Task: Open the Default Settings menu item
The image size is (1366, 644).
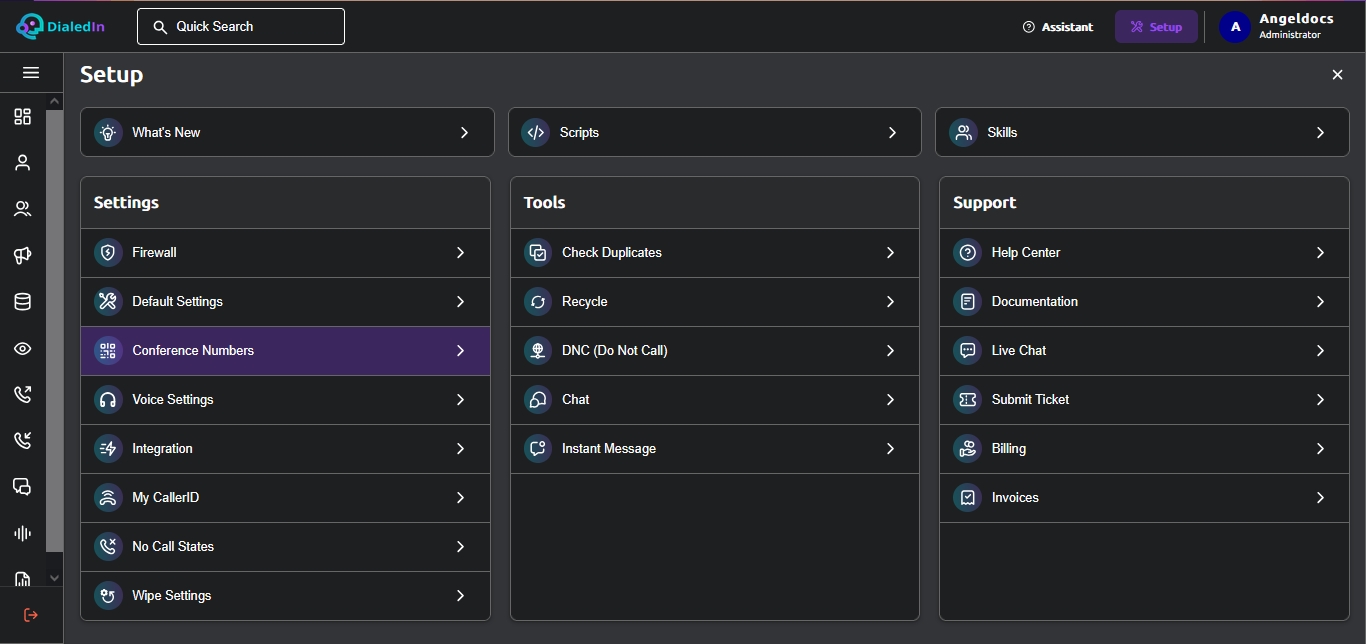Action: [285, 302]
